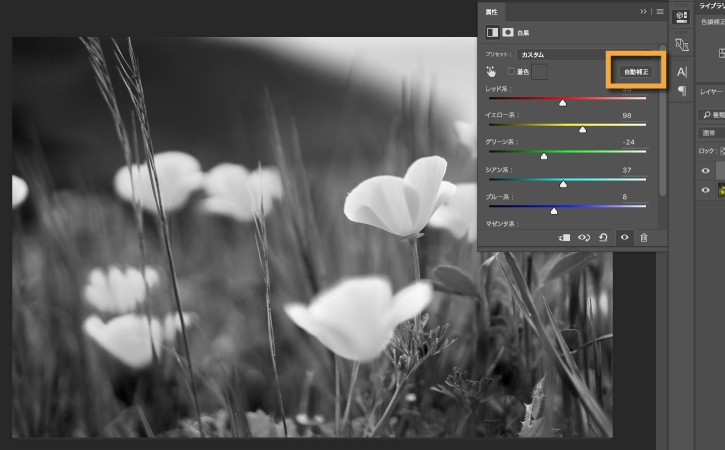Click the シアン系 value field showing 37
725x450 pixels.
click(633, 170)
